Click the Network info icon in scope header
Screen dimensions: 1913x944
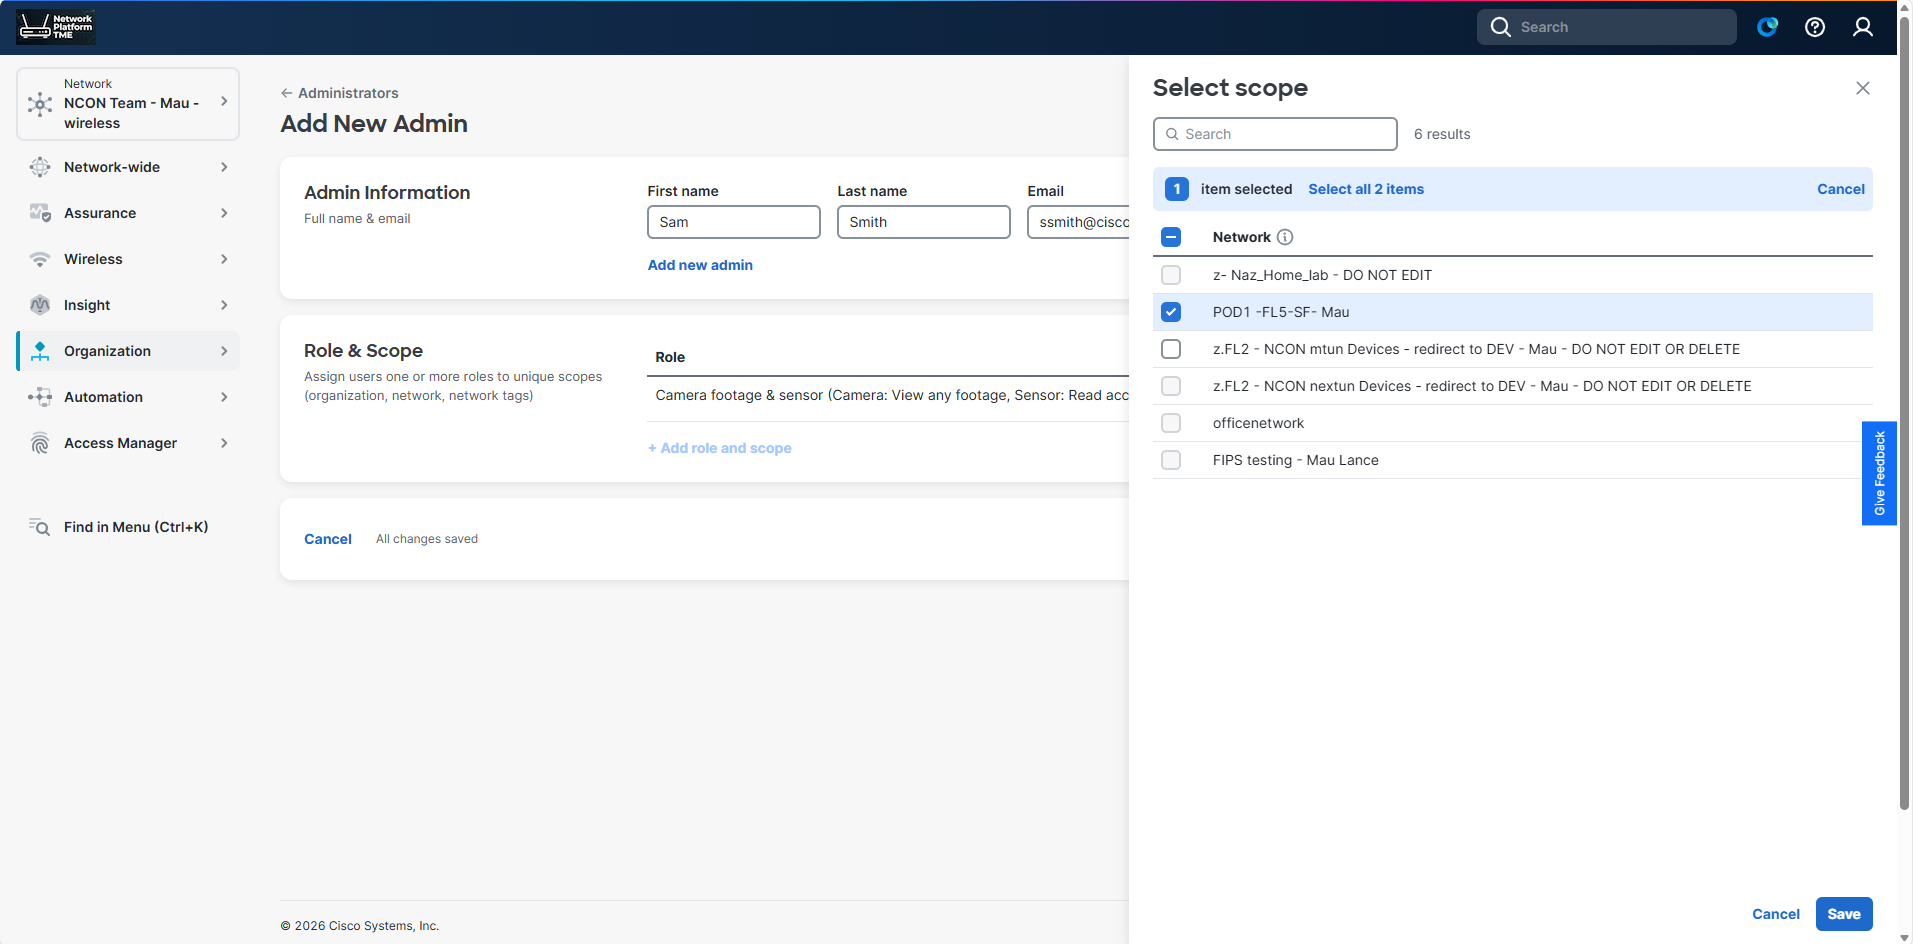(1285, 237)
